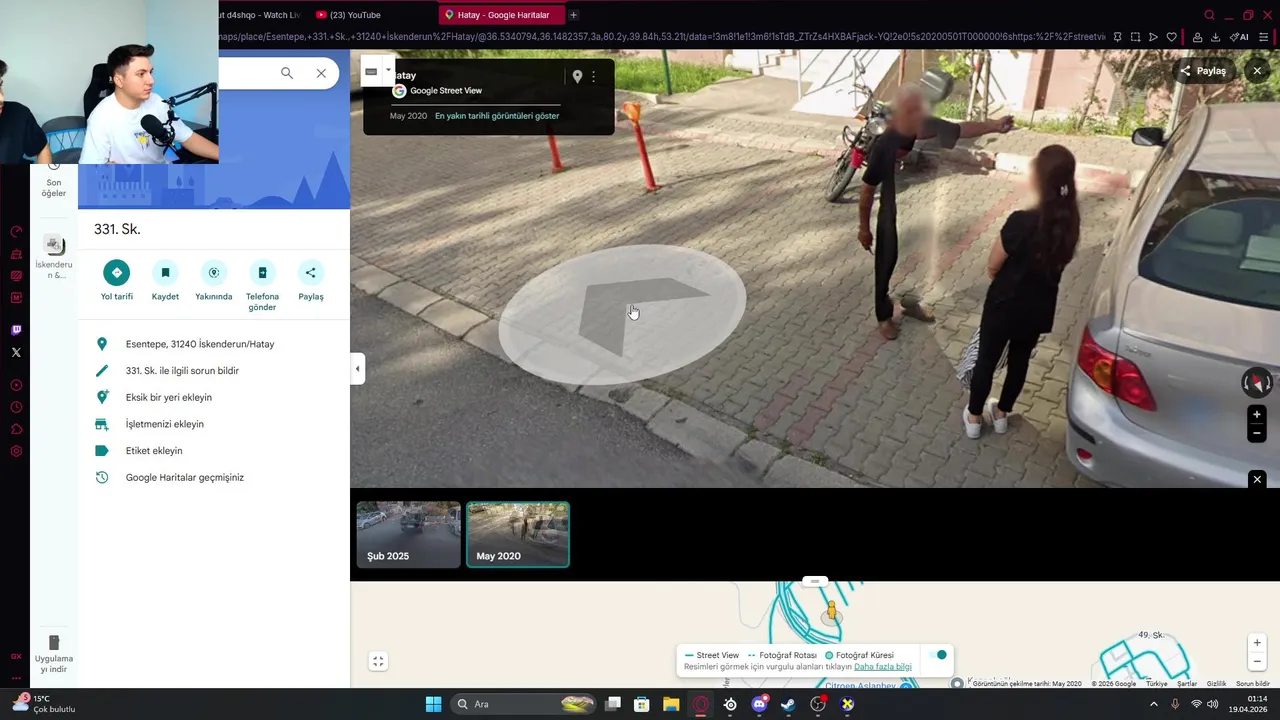This screenshot has width=1280, height=720.
Task: Zoom in on Street View image
Action: (x=1257, y=414)
